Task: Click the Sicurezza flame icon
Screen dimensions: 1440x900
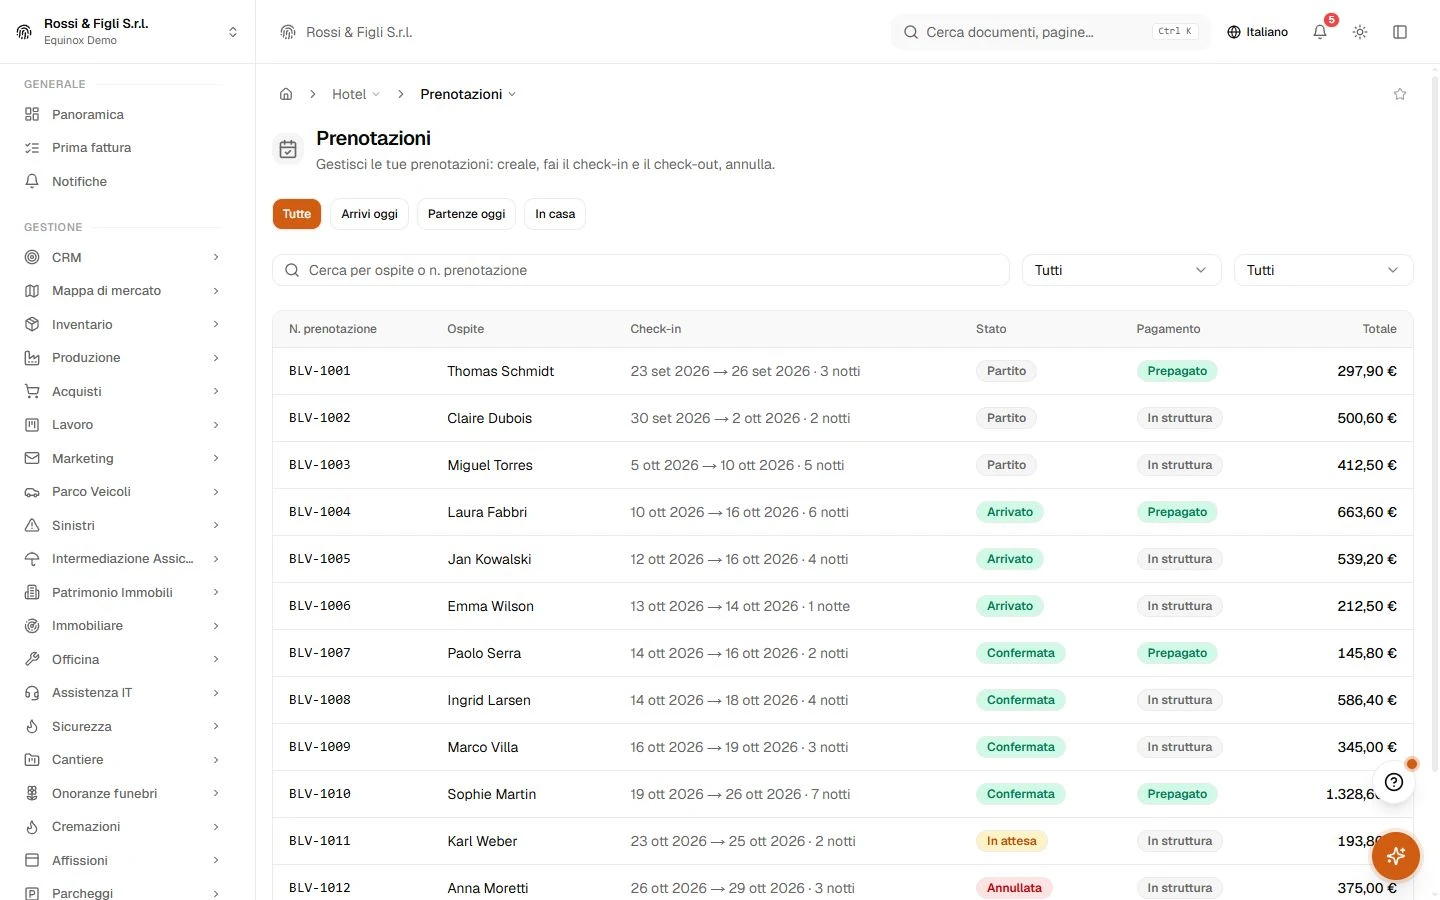Action: tap(32, 726)
